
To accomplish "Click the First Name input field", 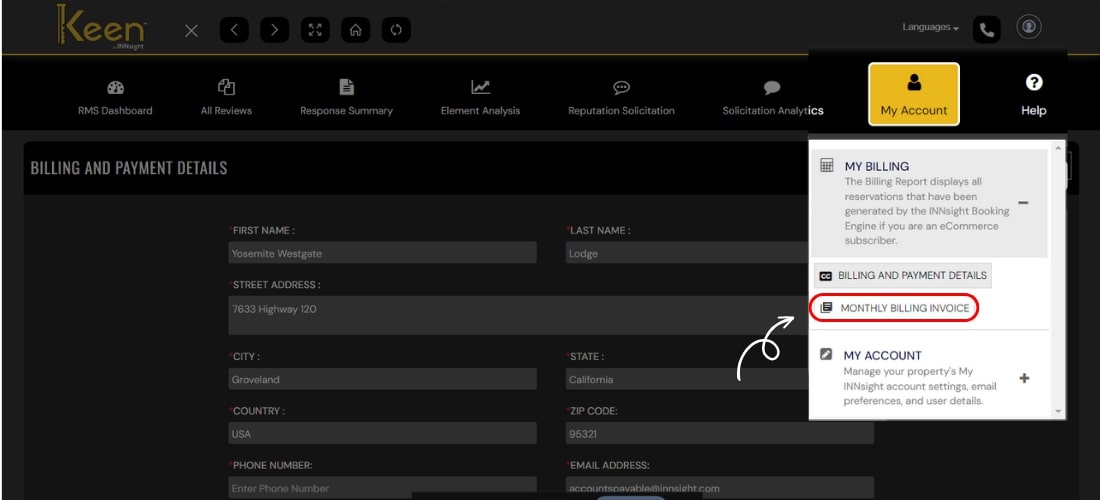I will coord(382,253).
